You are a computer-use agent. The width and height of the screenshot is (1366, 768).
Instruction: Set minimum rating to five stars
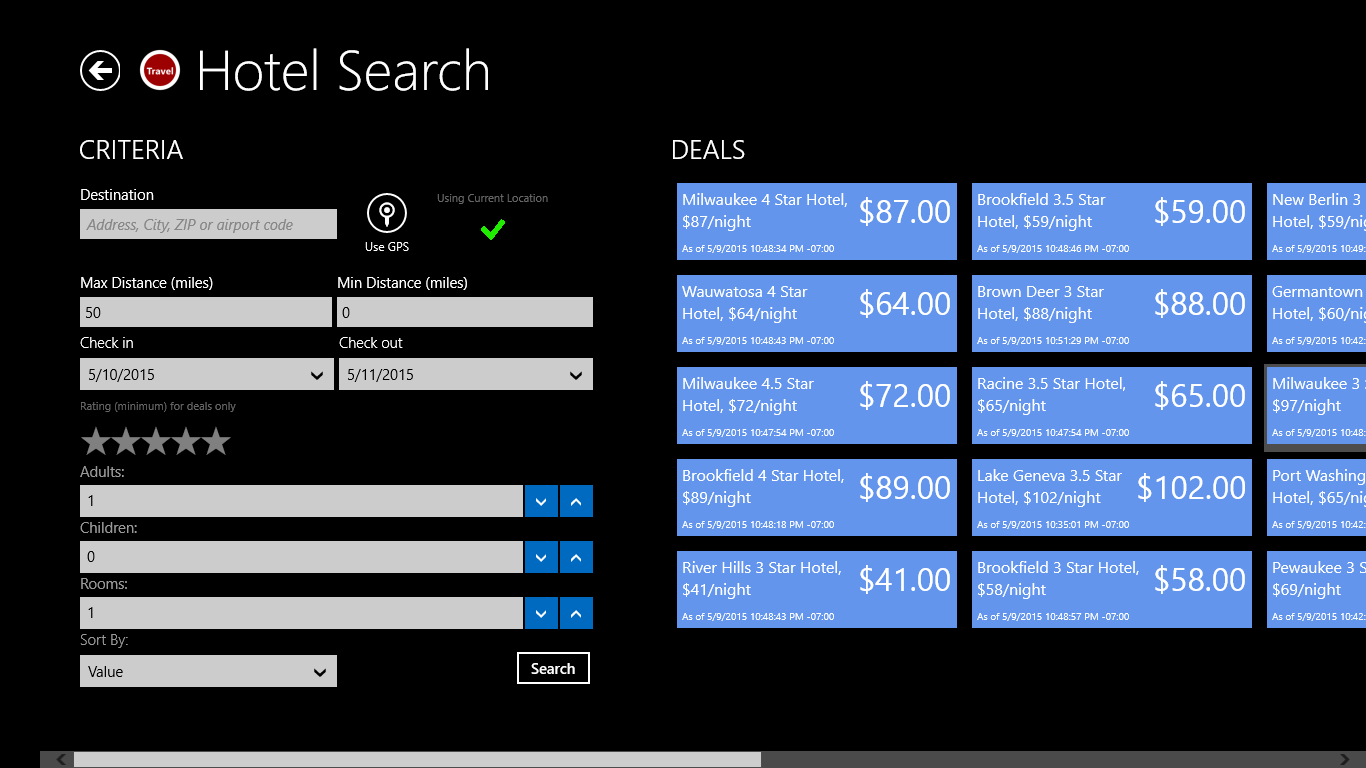pos(216,441)
